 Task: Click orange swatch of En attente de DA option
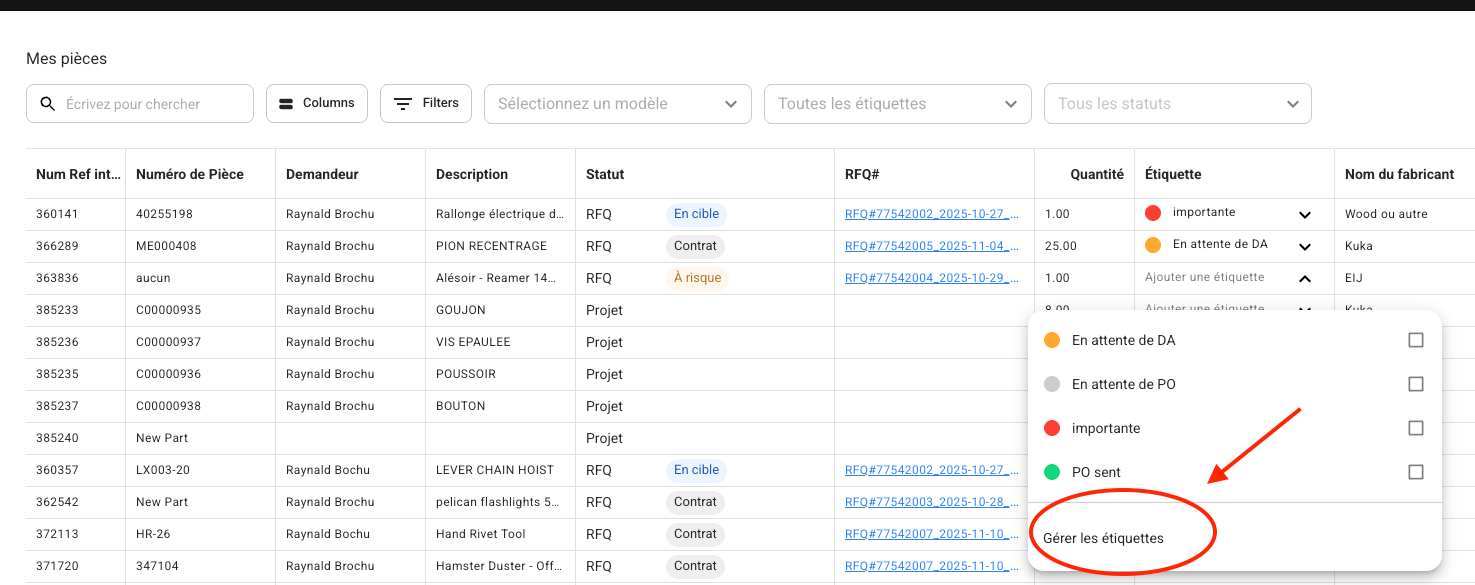(x=1051, y=340)
